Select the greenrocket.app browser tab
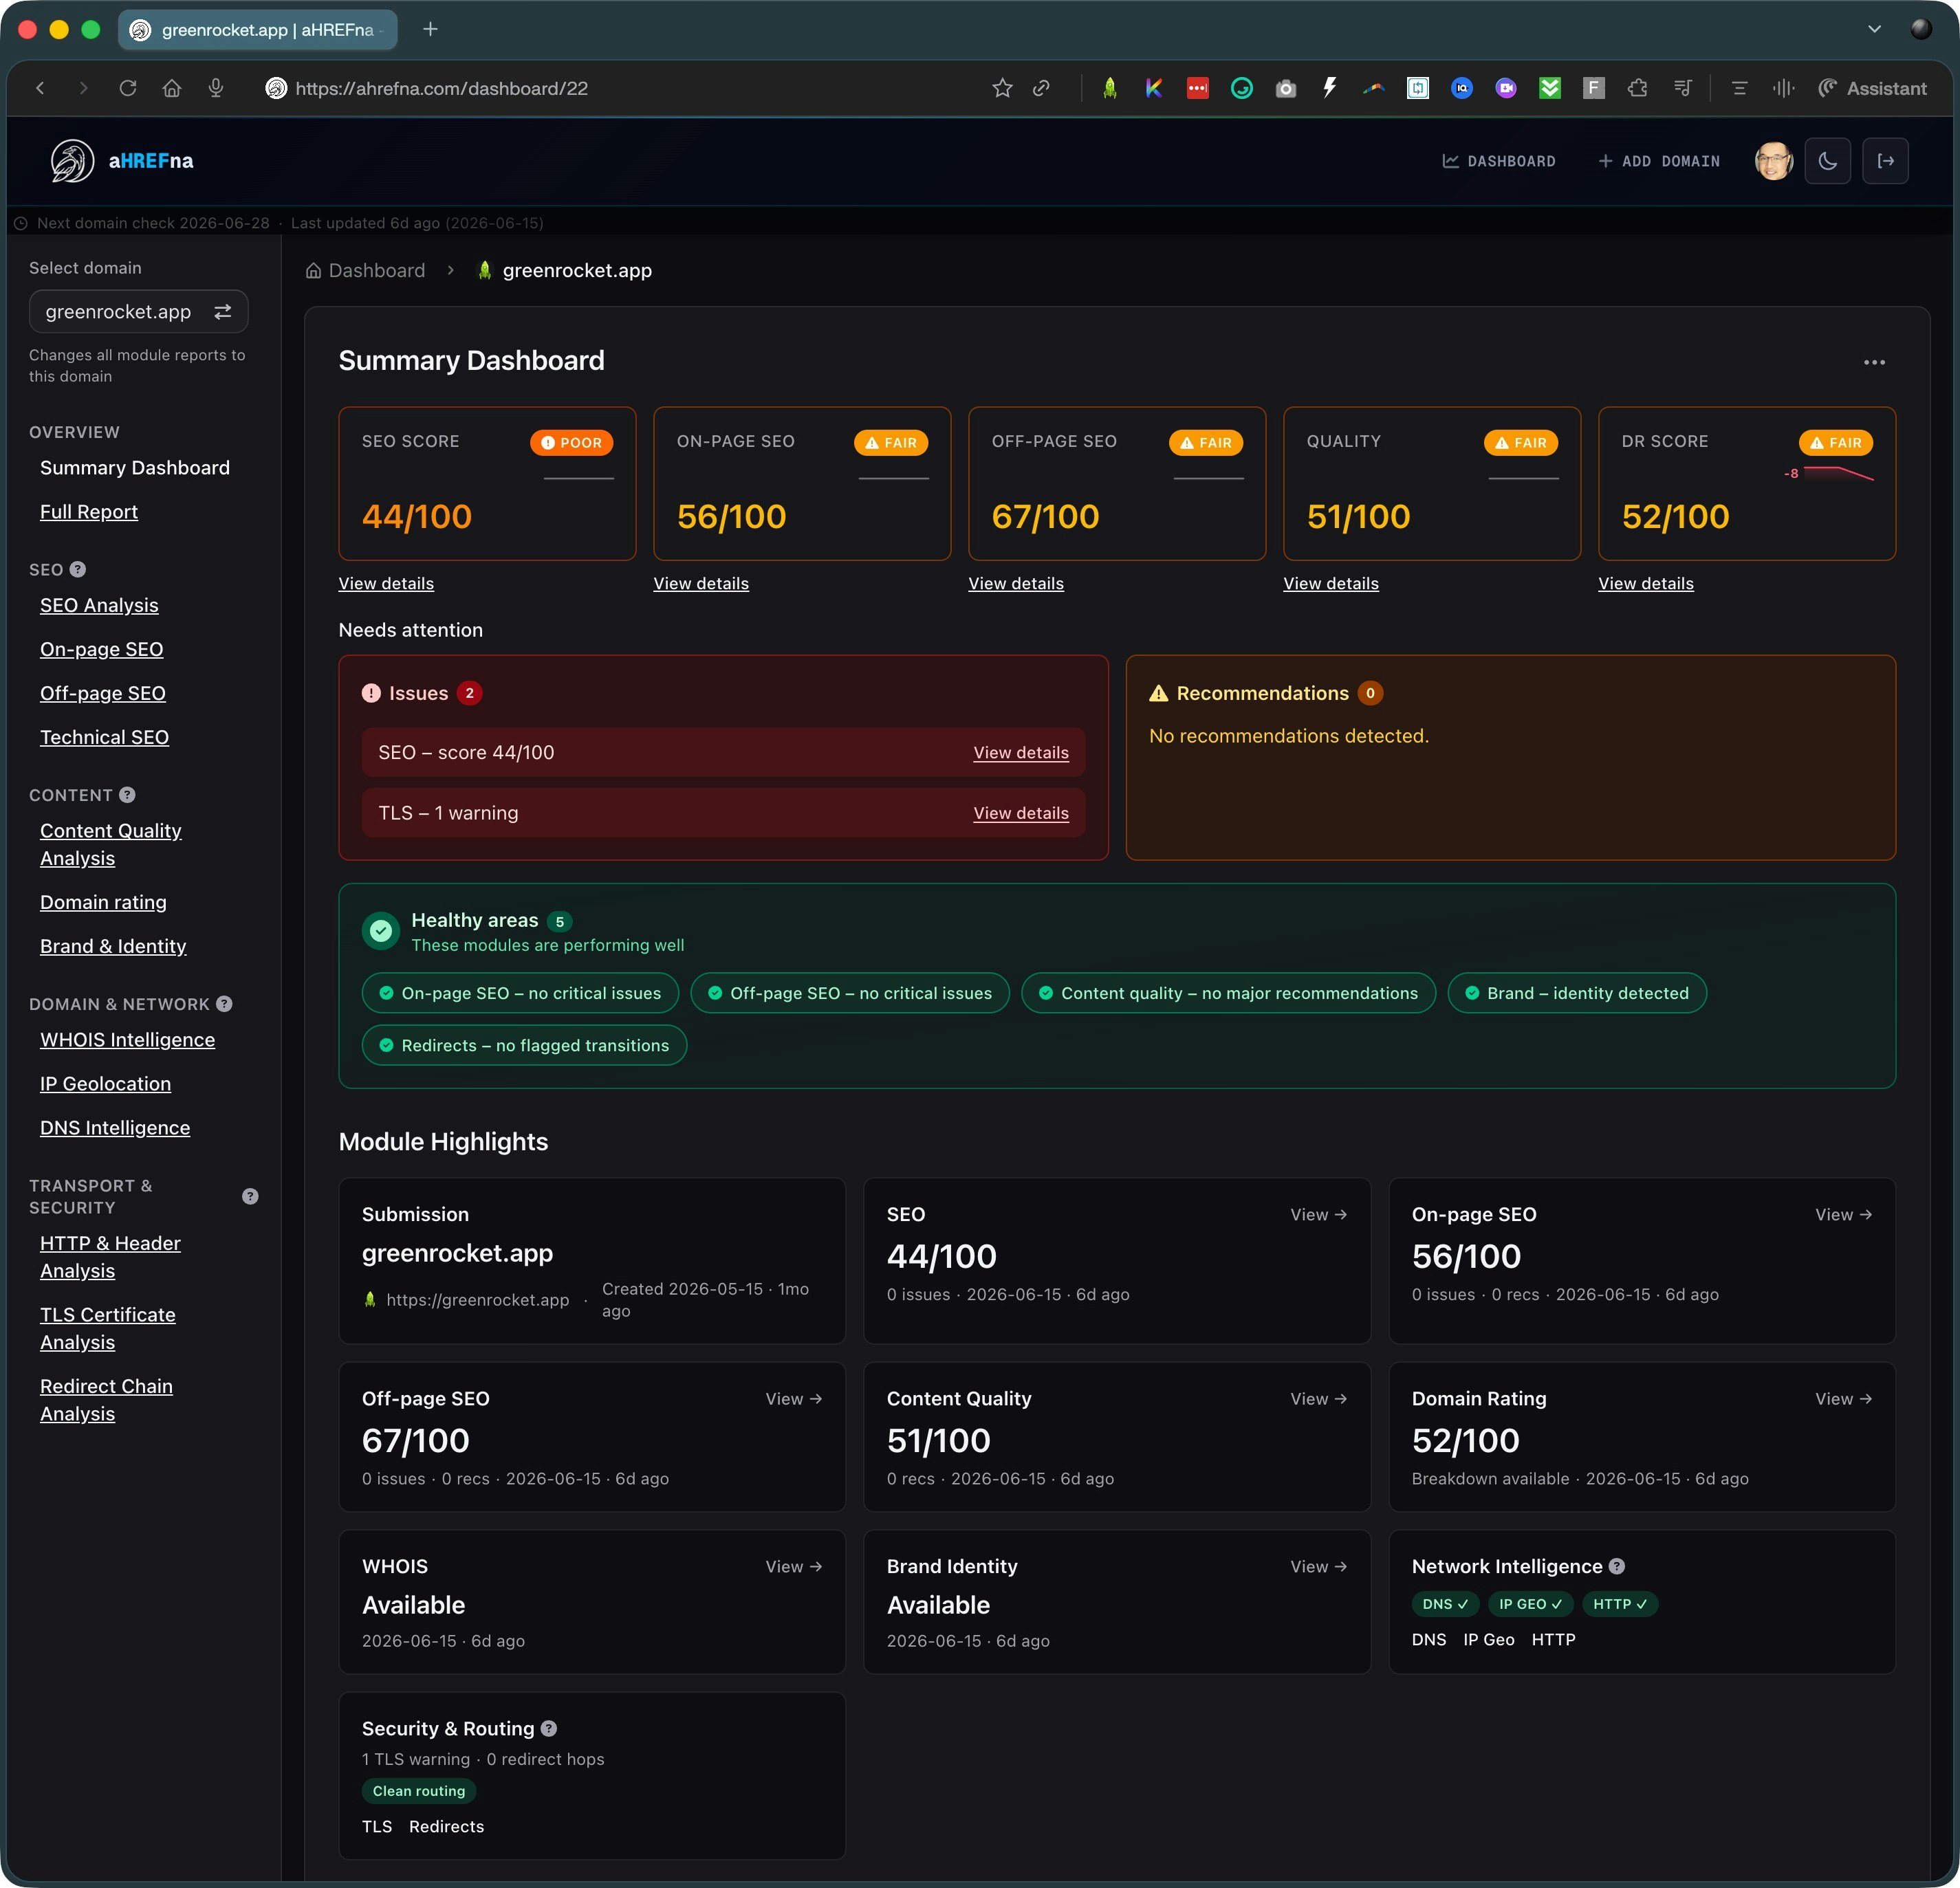This screenshot has width=1960, height=1888. pyautogui.click(x=258, y=29)
